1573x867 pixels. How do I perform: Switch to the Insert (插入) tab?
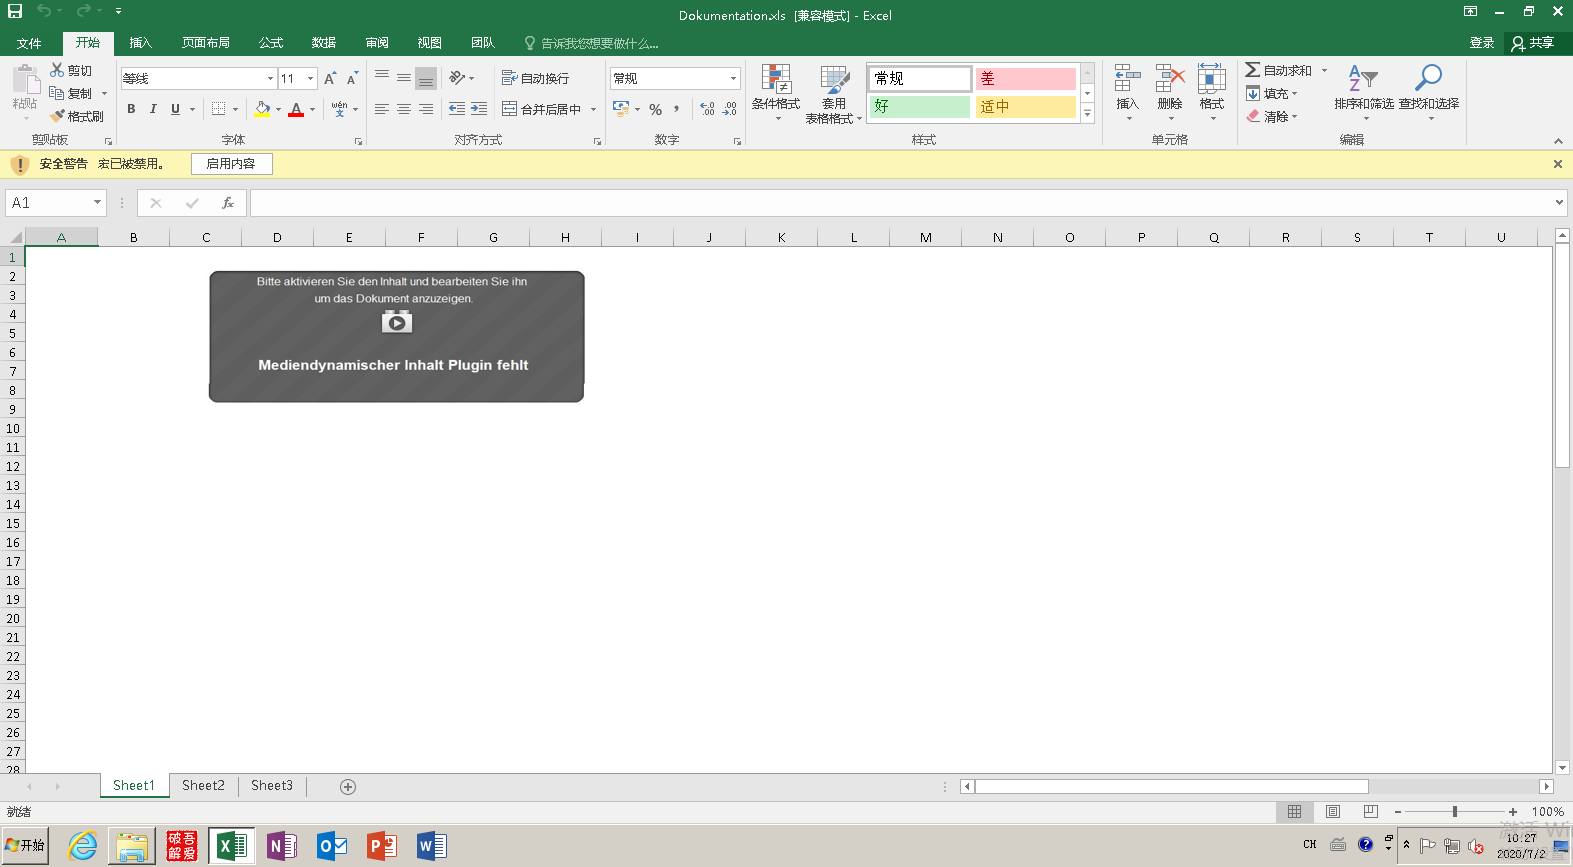[141, 43]
